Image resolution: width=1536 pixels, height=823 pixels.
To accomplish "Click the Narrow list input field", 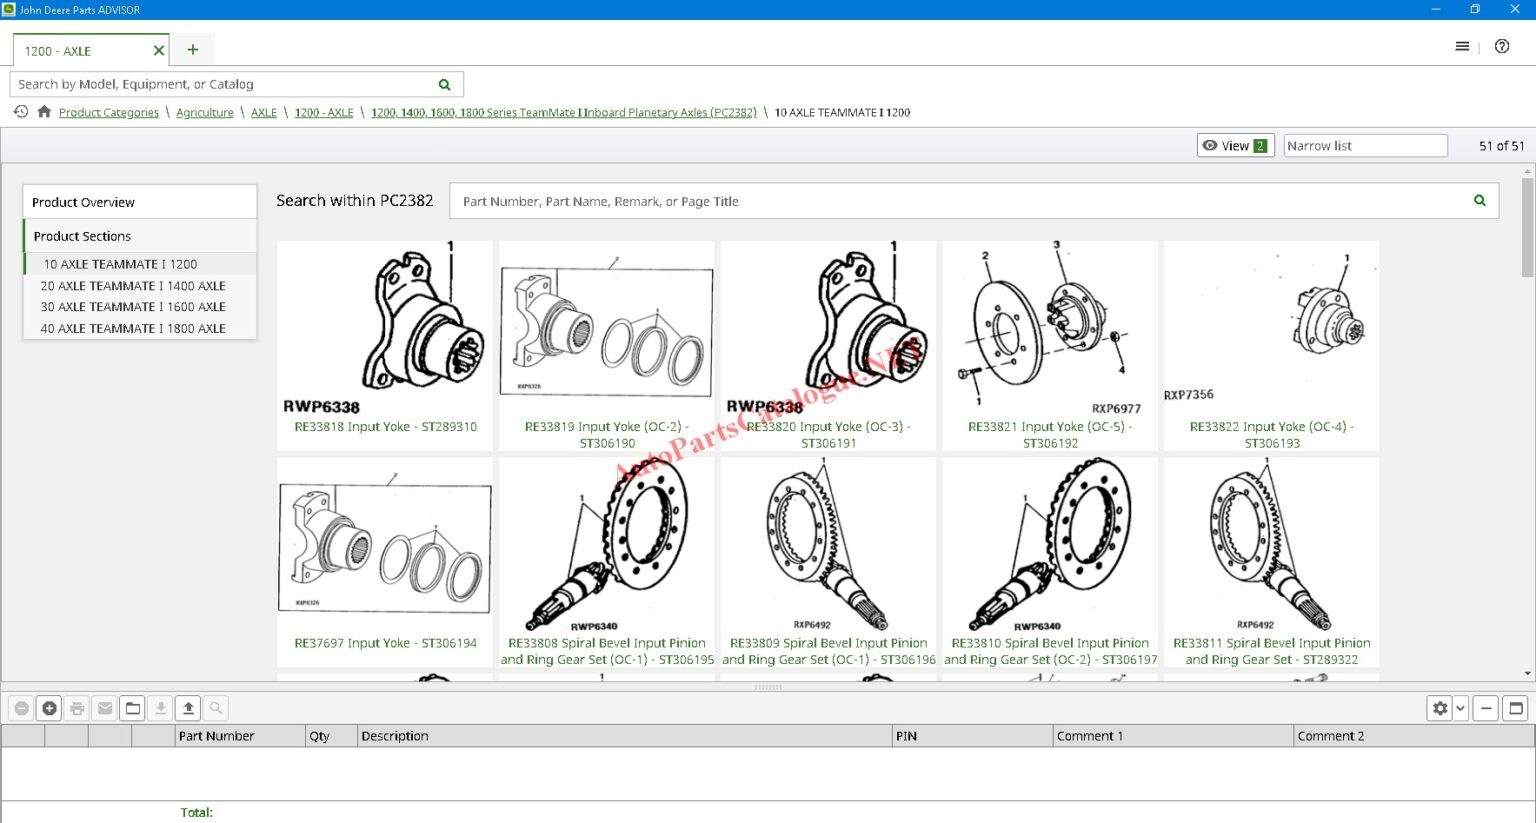I will click(x=1365, y=146).
